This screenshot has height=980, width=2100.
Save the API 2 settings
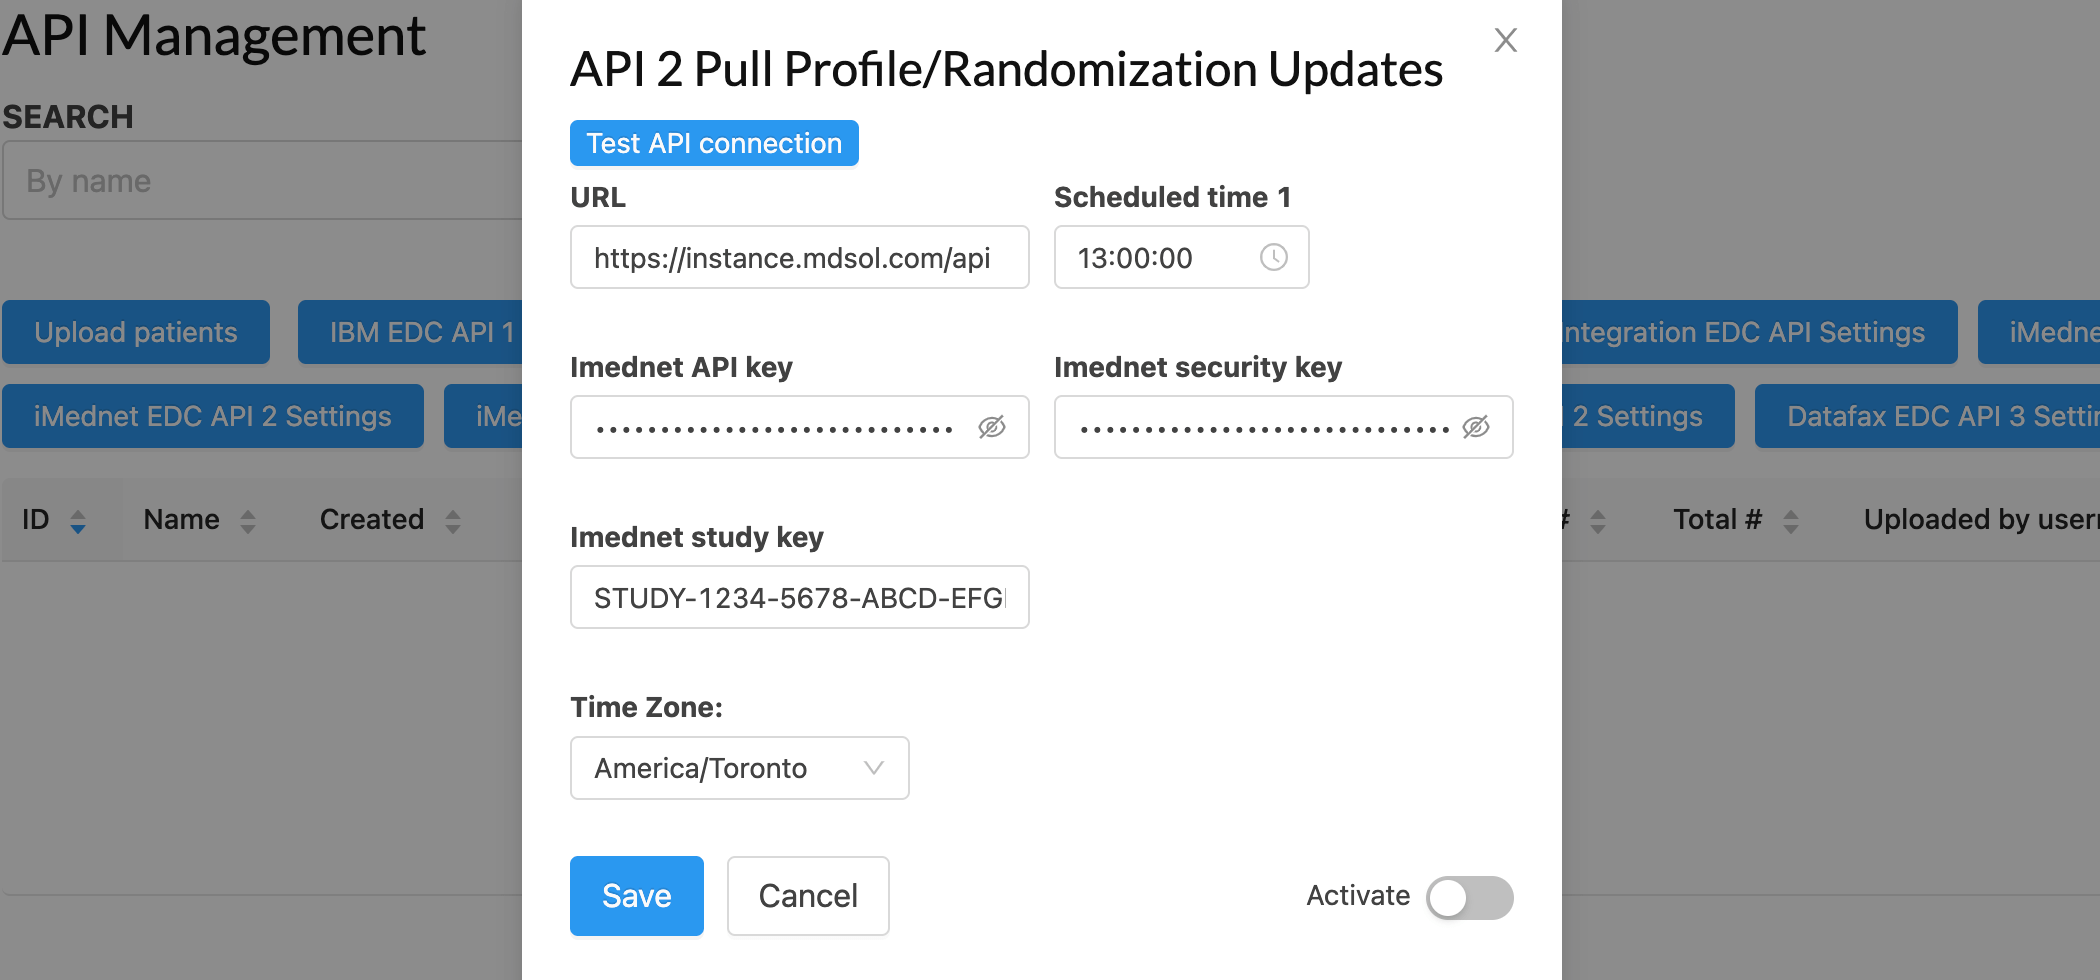[637, 896]
